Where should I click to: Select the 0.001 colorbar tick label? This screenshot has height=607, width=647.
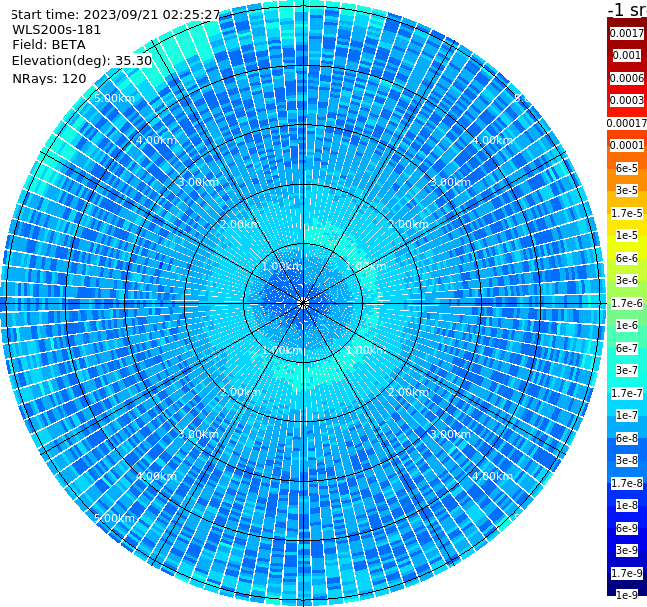tap(627, 55)
